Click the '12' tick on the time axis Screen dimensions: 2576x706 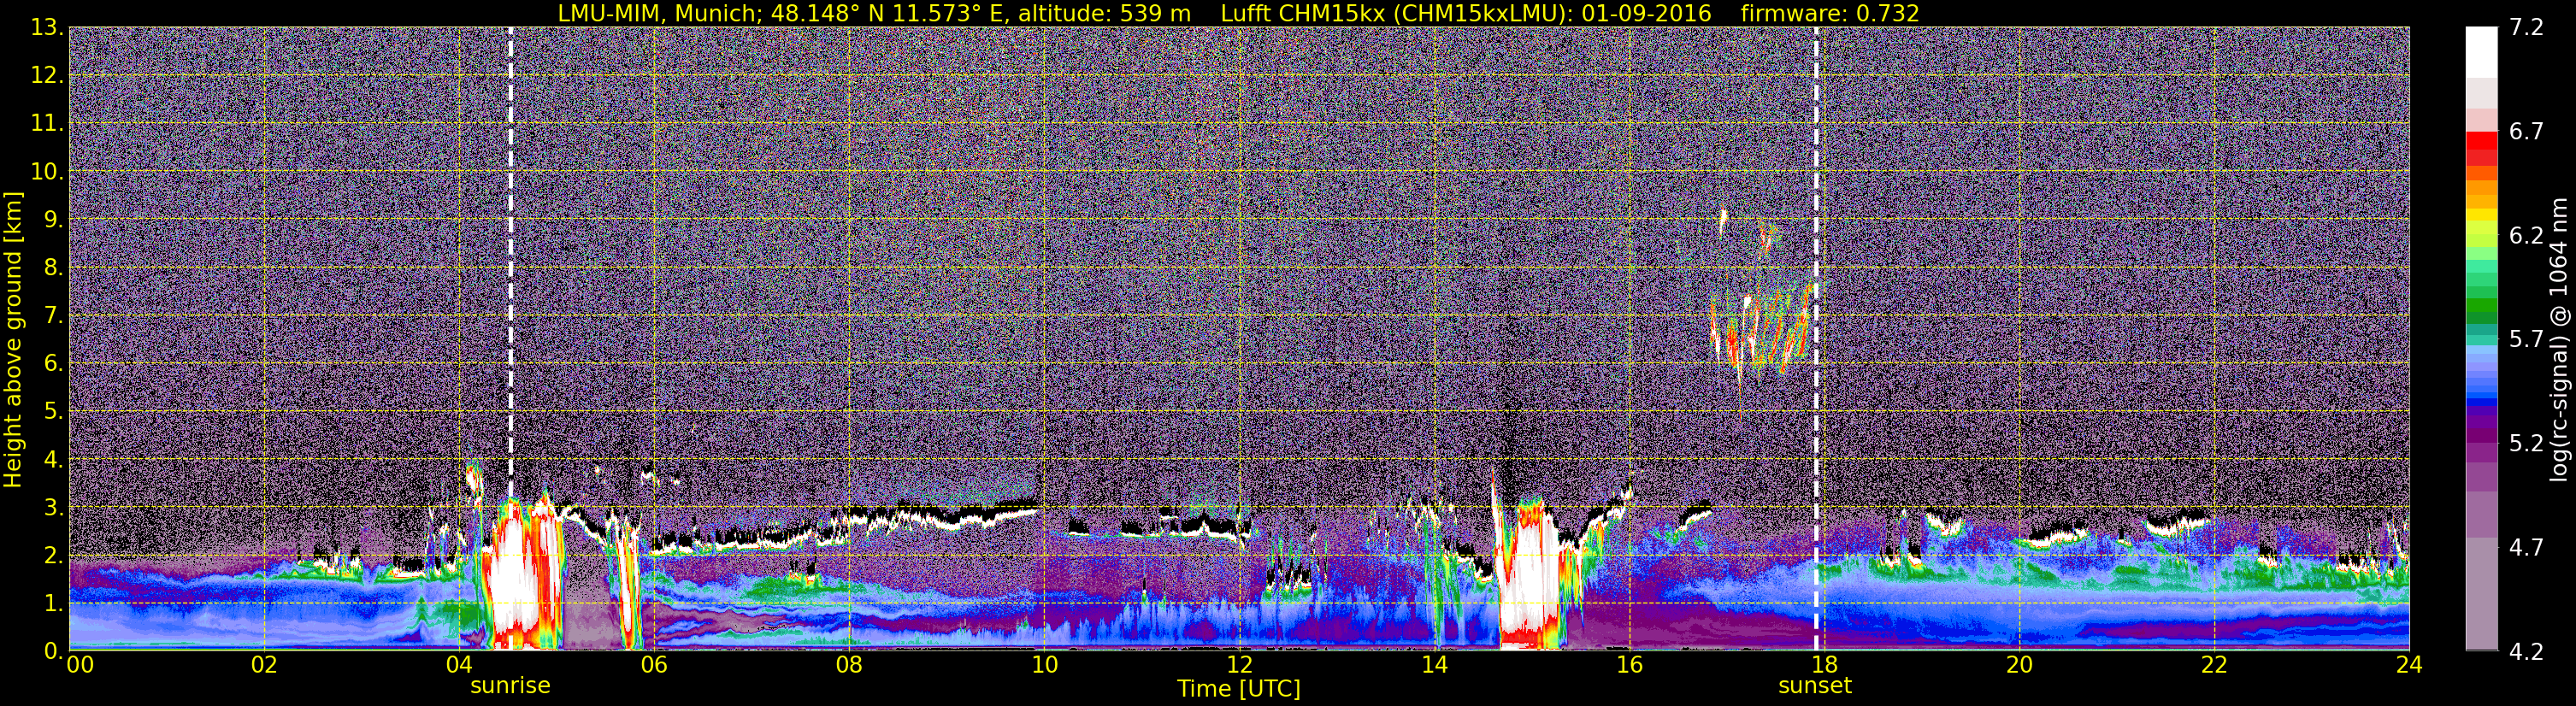1239,665
